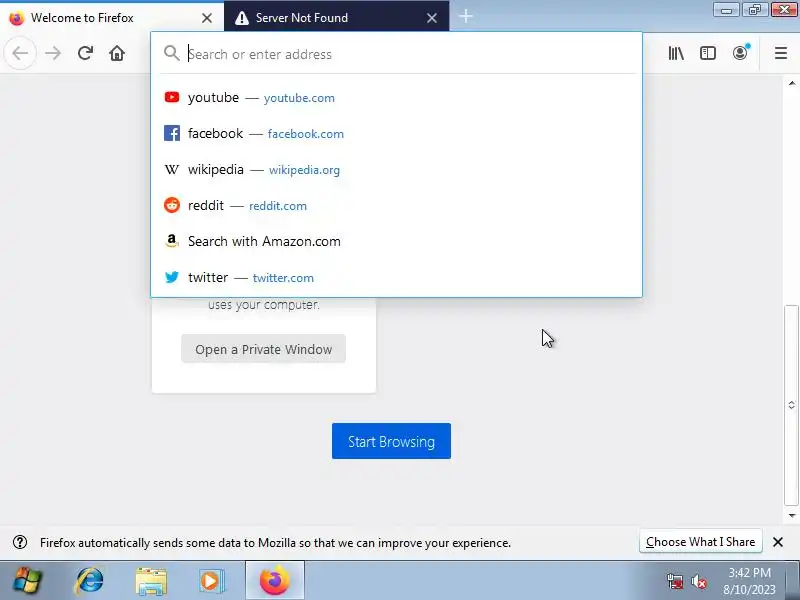The image size is (800, 600).
Task: Open Windows Media Player from taskbar
Action: click(211, 581)
